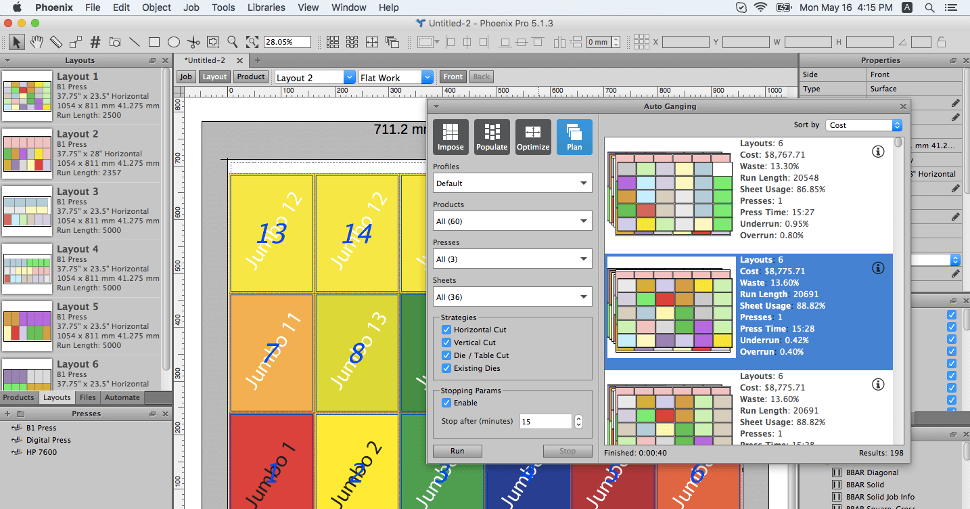
Task: Click the Impose button in Auto Ganging
Action: coord(450,137)
